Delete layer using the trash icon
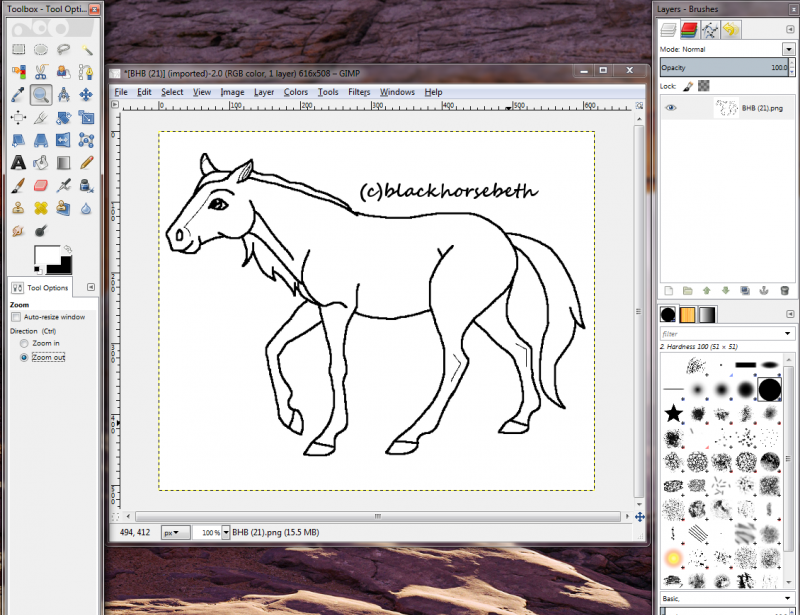The image size is (800, 615). tap(785, 291)
